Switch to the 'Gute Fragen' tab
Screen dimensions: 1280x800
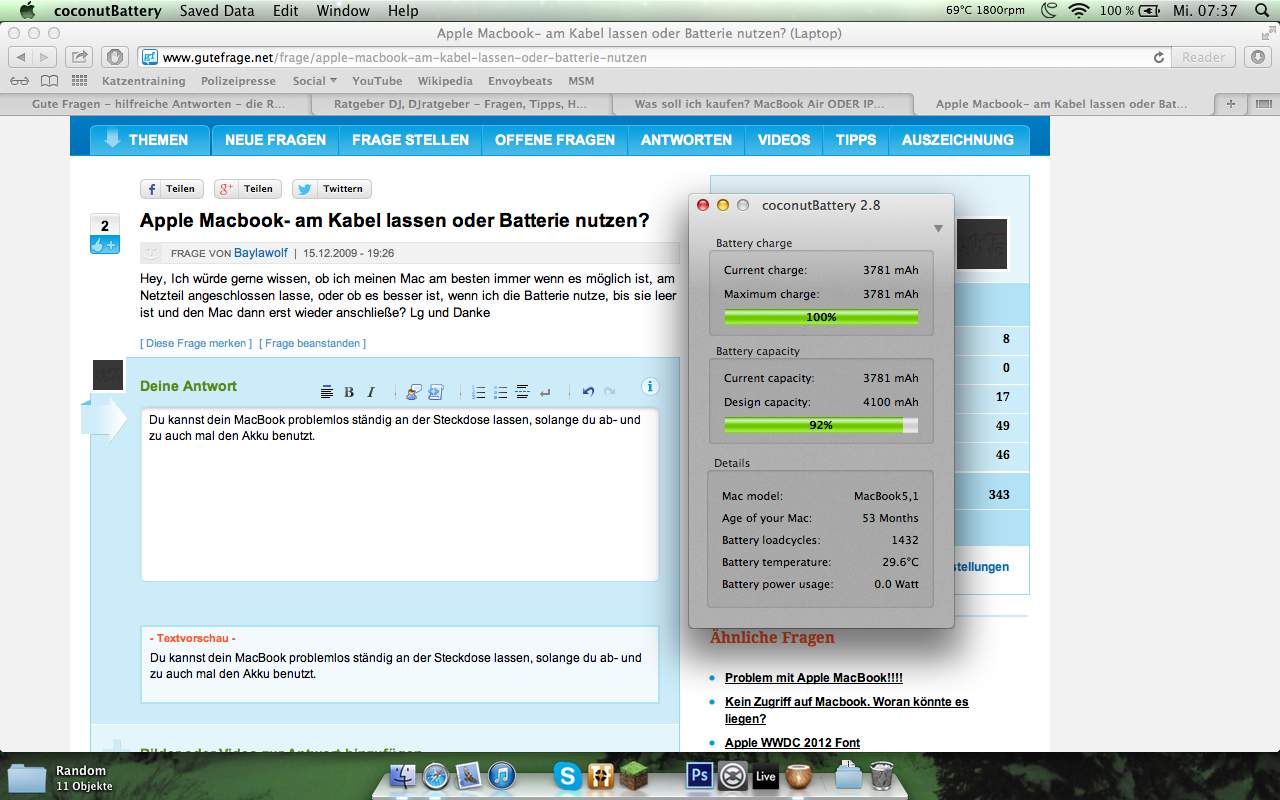tap(158, 104)
